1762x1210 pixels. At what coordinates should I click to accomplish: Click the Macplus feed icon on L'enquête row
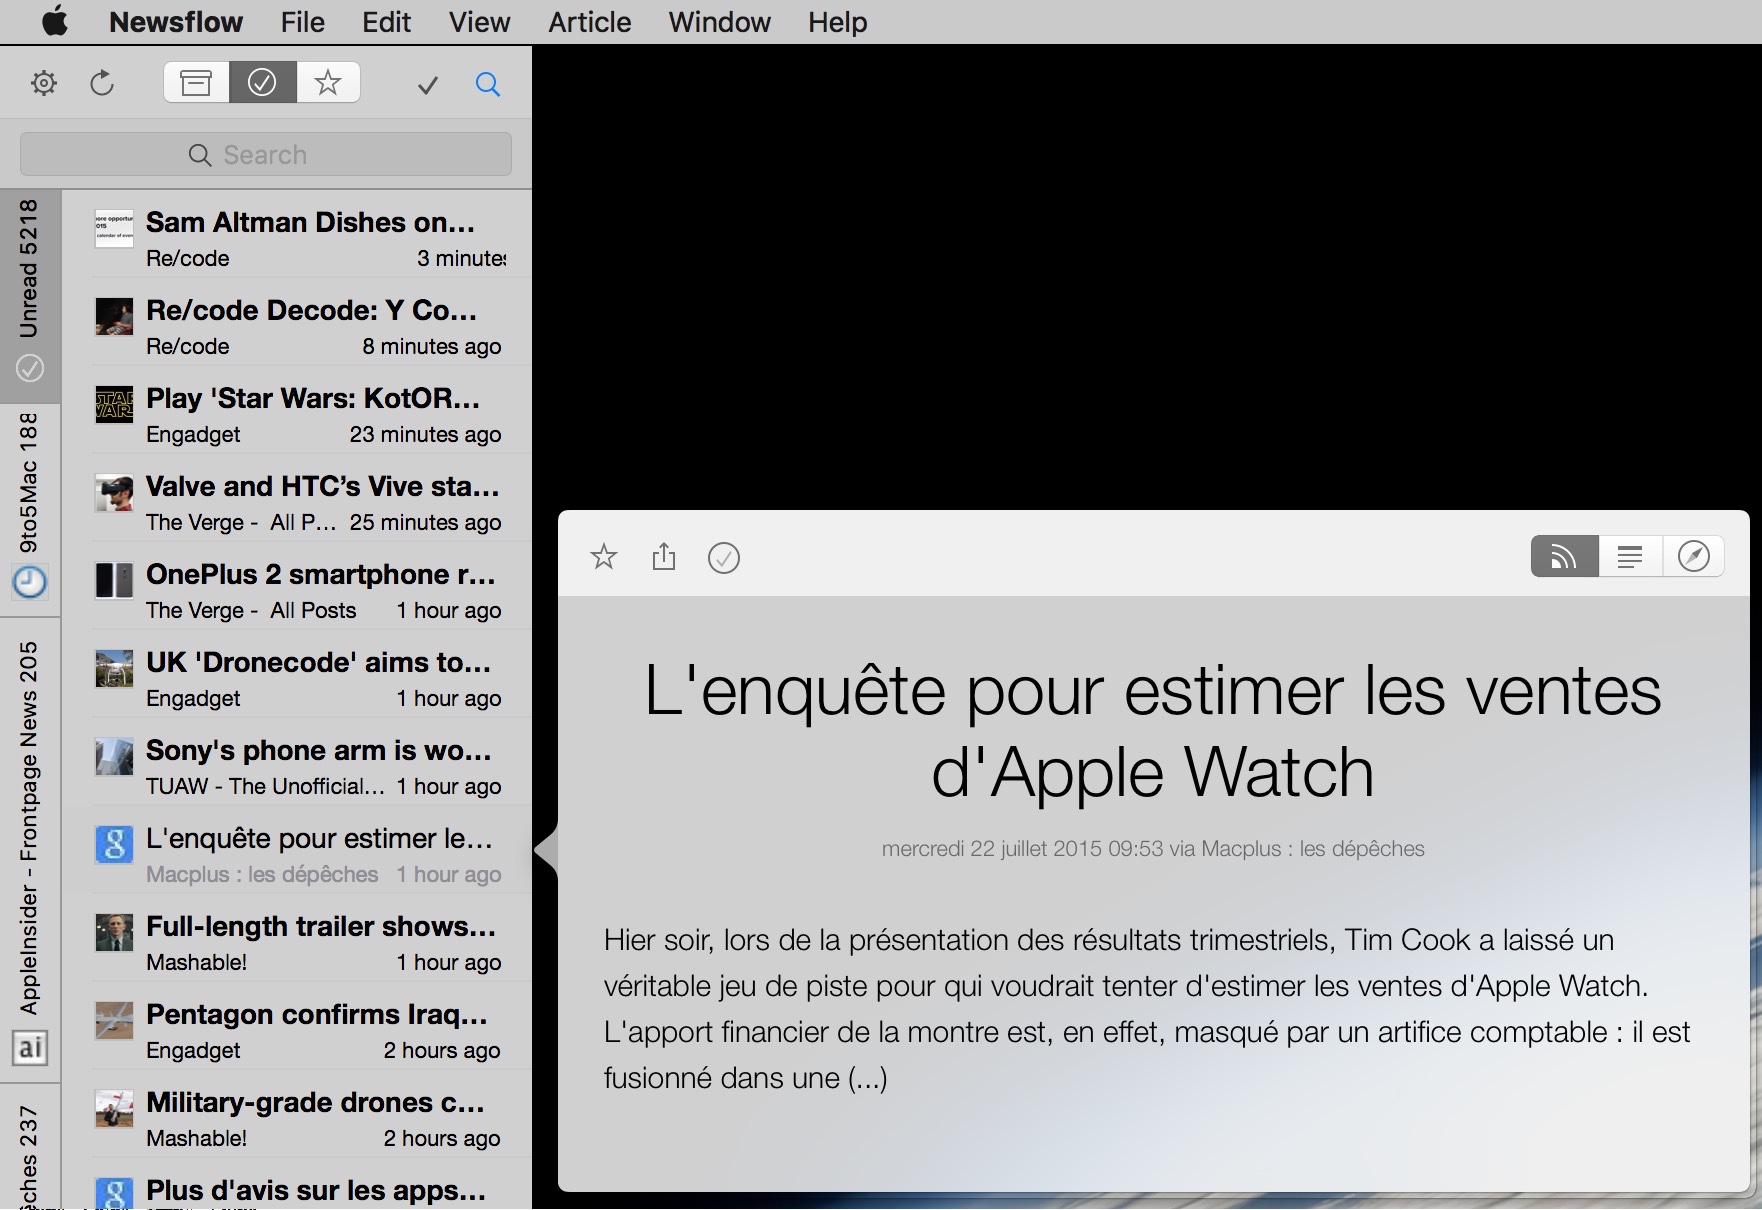point(114,845)
